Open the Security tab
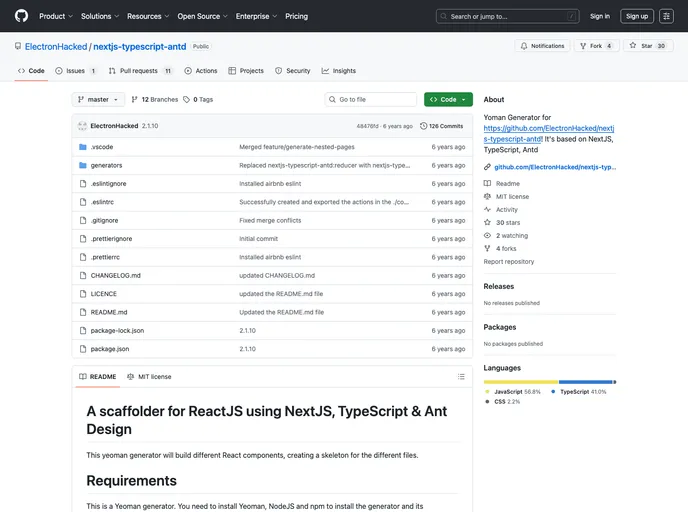The width and height of the screenshot is (688, 512). (x=293, y=71)
